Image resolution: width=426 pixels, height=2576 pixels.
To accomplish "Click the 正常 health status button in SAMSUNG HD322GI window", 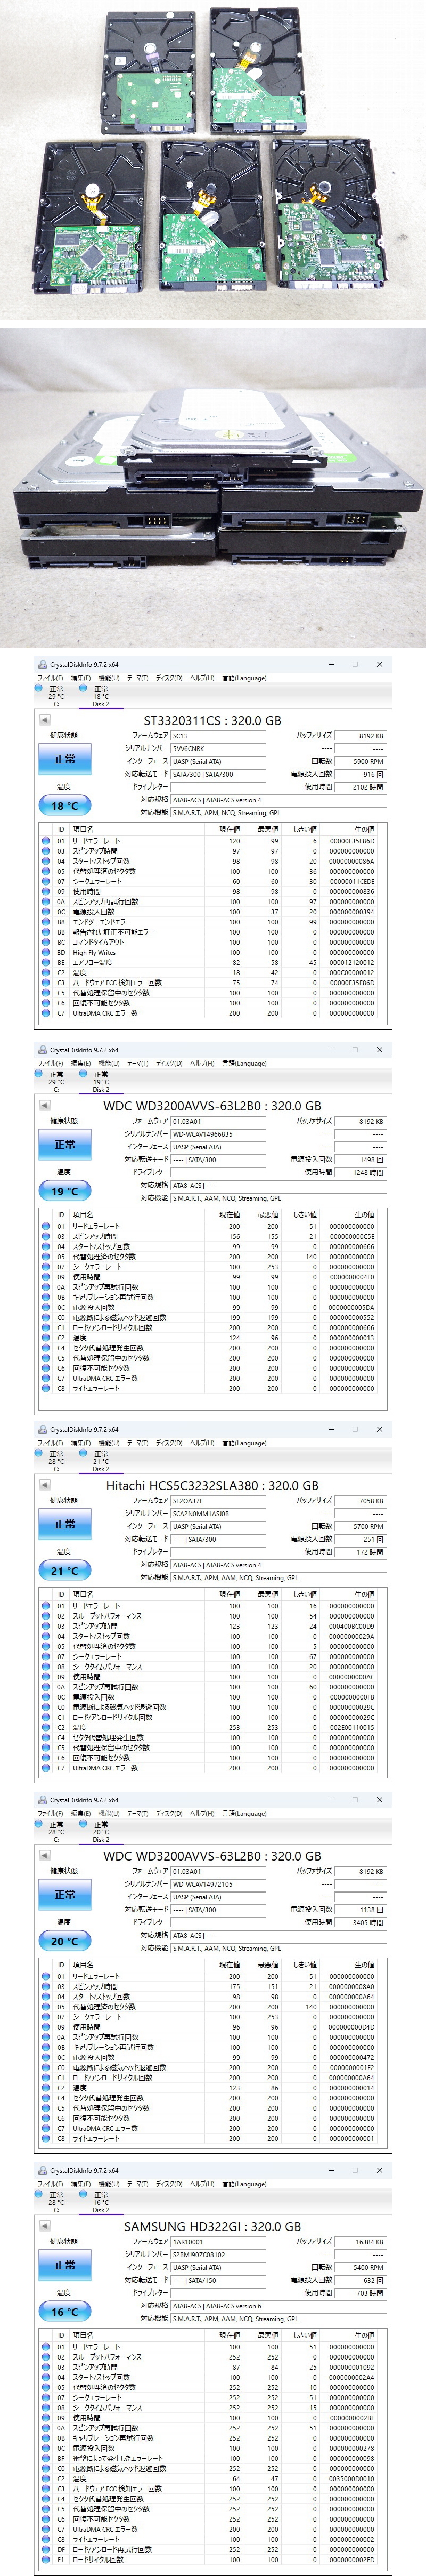I will pyautogui.click(x=65, y=2265).
